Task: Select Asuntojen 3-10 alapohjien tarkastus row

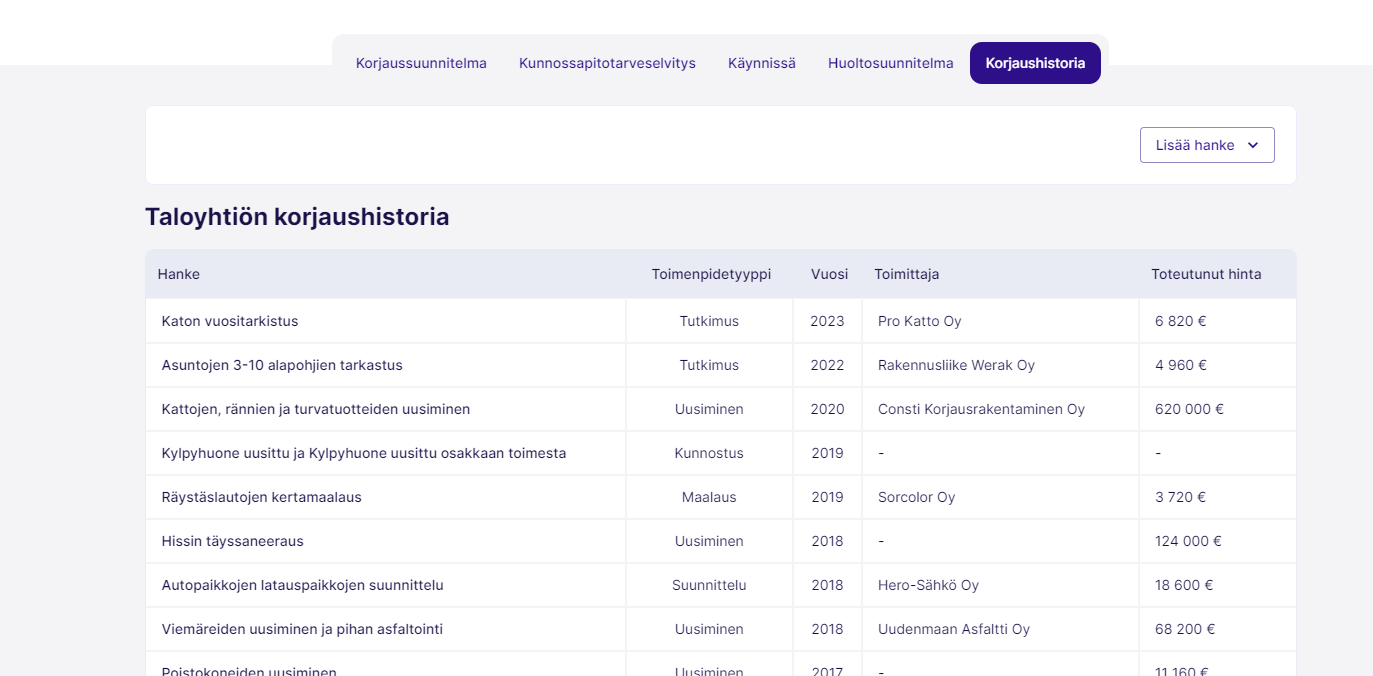Action: click(282, 365)
